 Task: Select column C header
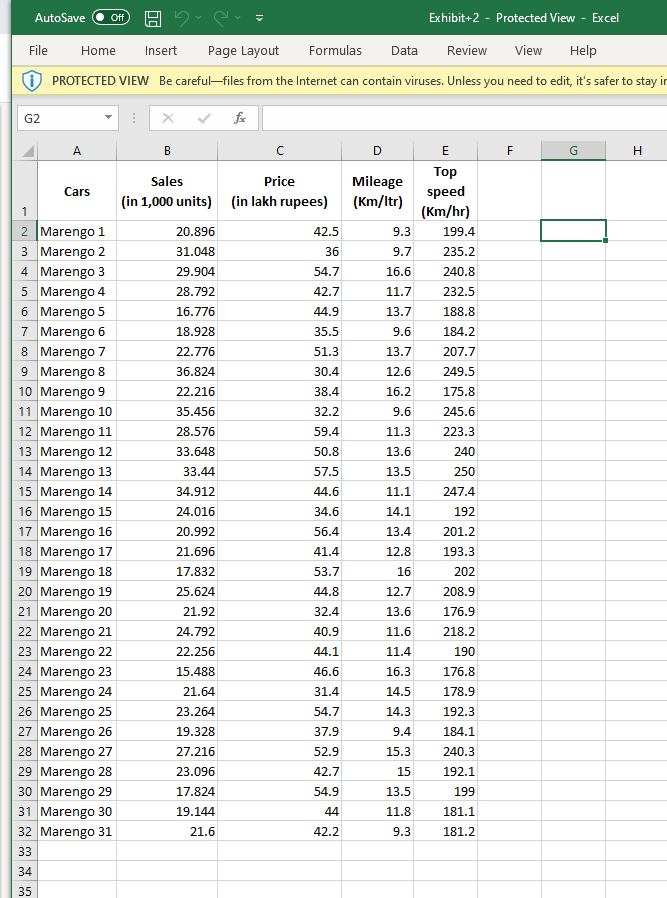pos(279,151)
